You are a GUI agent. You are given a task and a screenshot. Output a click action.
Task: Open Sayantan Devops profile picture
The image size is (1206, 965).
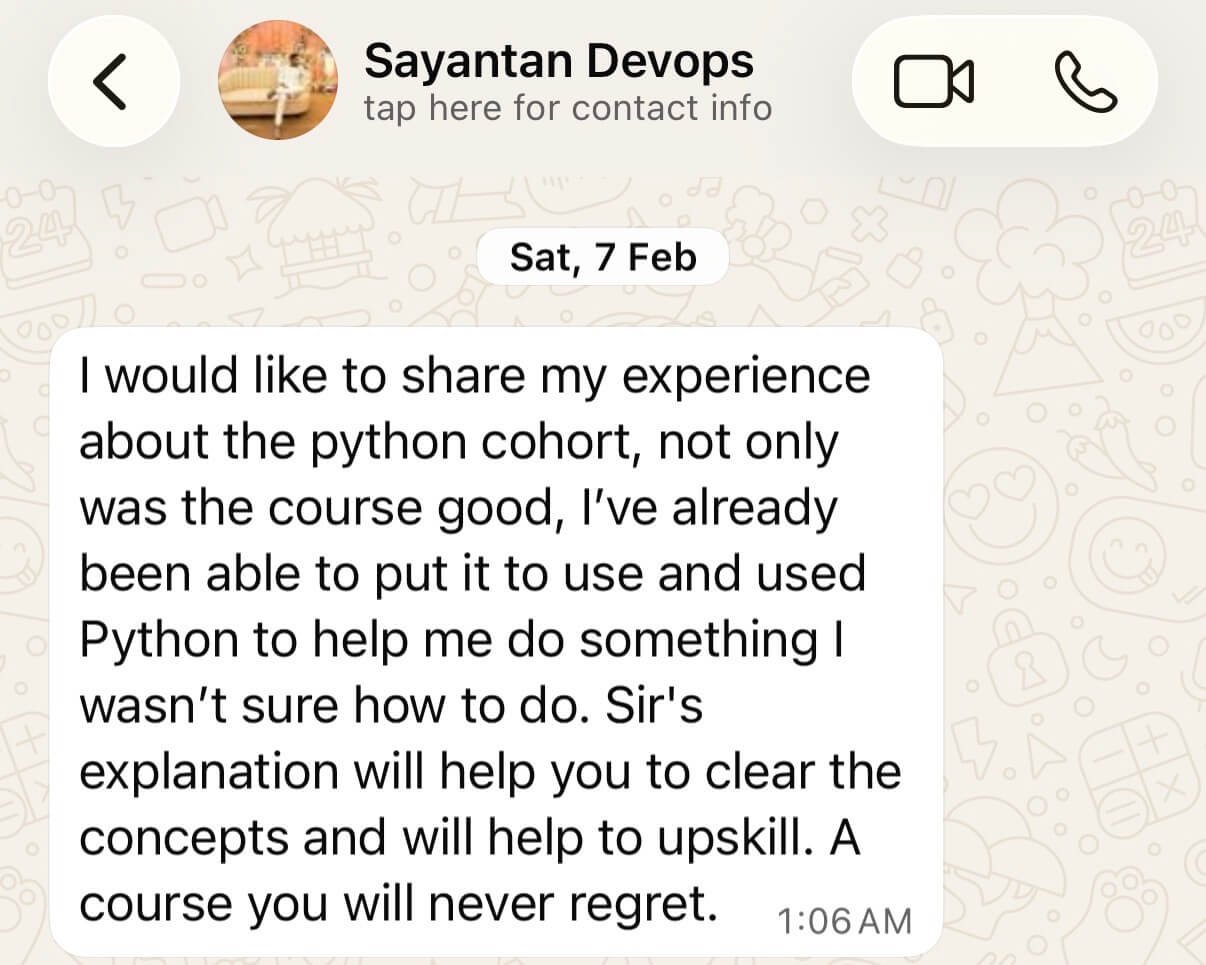coord(278,80)
